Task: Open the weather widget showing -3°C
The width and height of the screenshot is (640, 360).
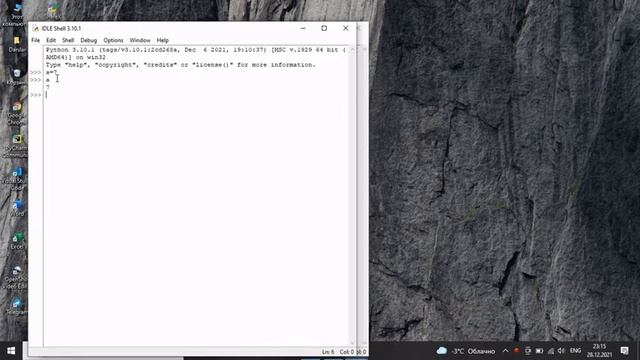Action: tap(466, 351)
